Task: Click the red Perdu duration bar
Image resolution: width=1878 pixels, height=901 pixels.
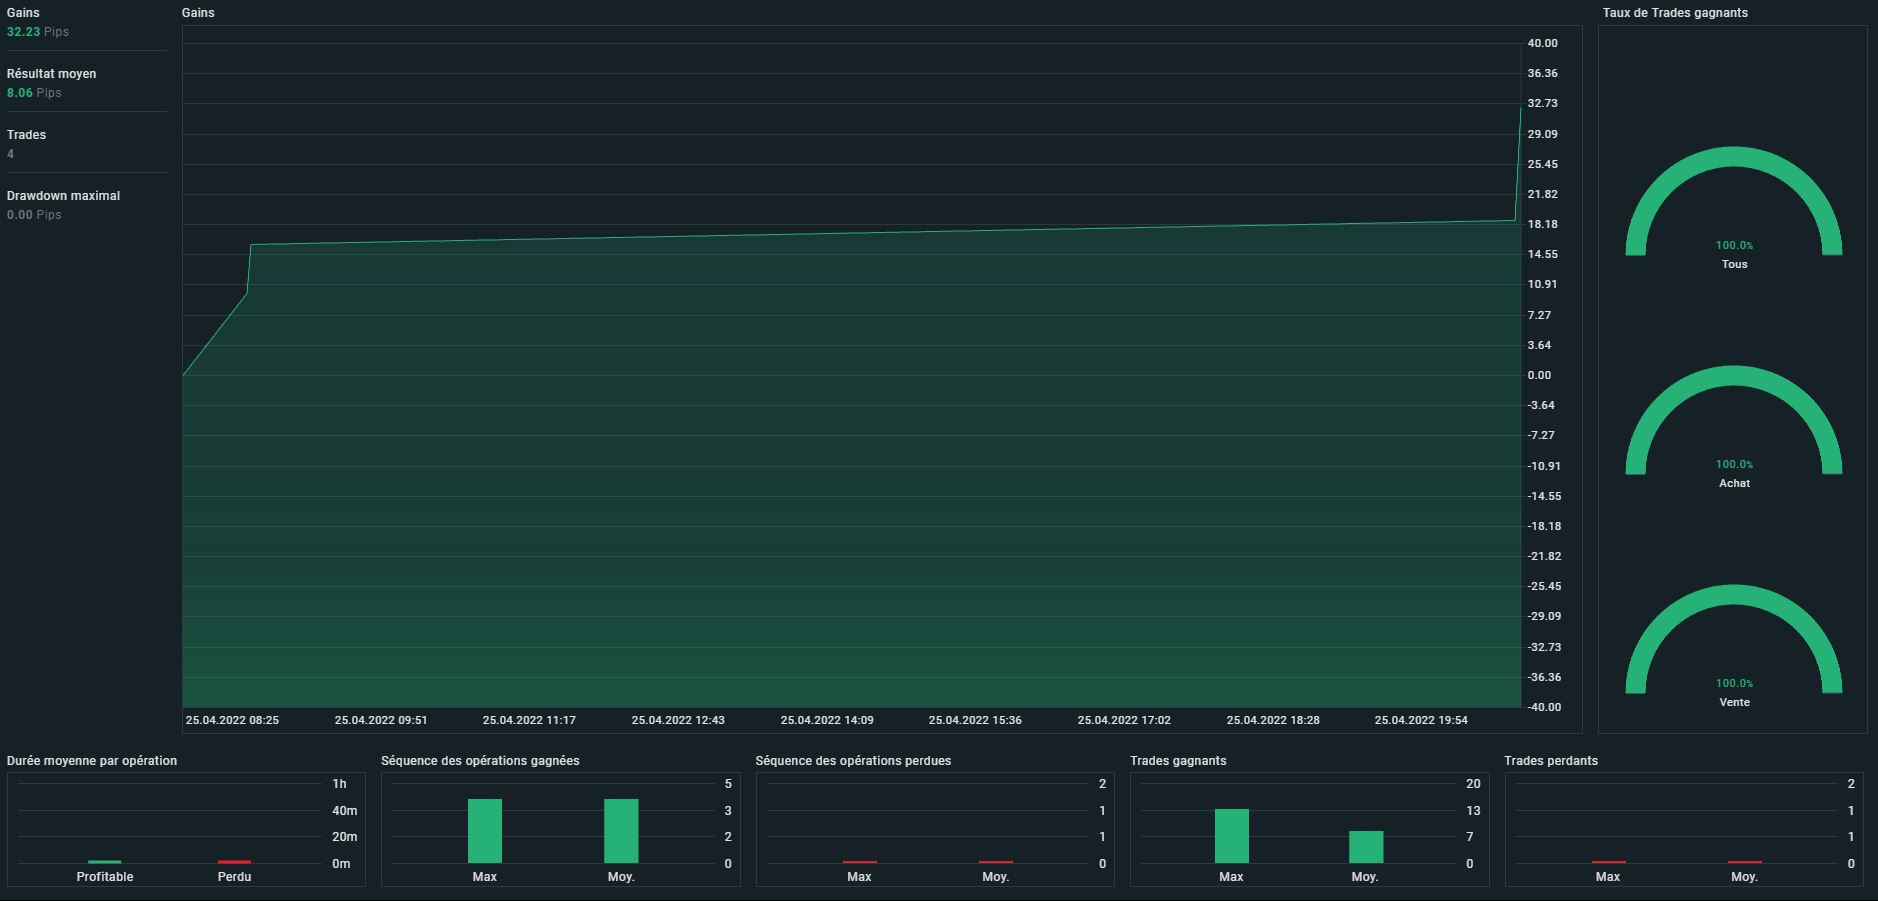Action: pos(234,861)
